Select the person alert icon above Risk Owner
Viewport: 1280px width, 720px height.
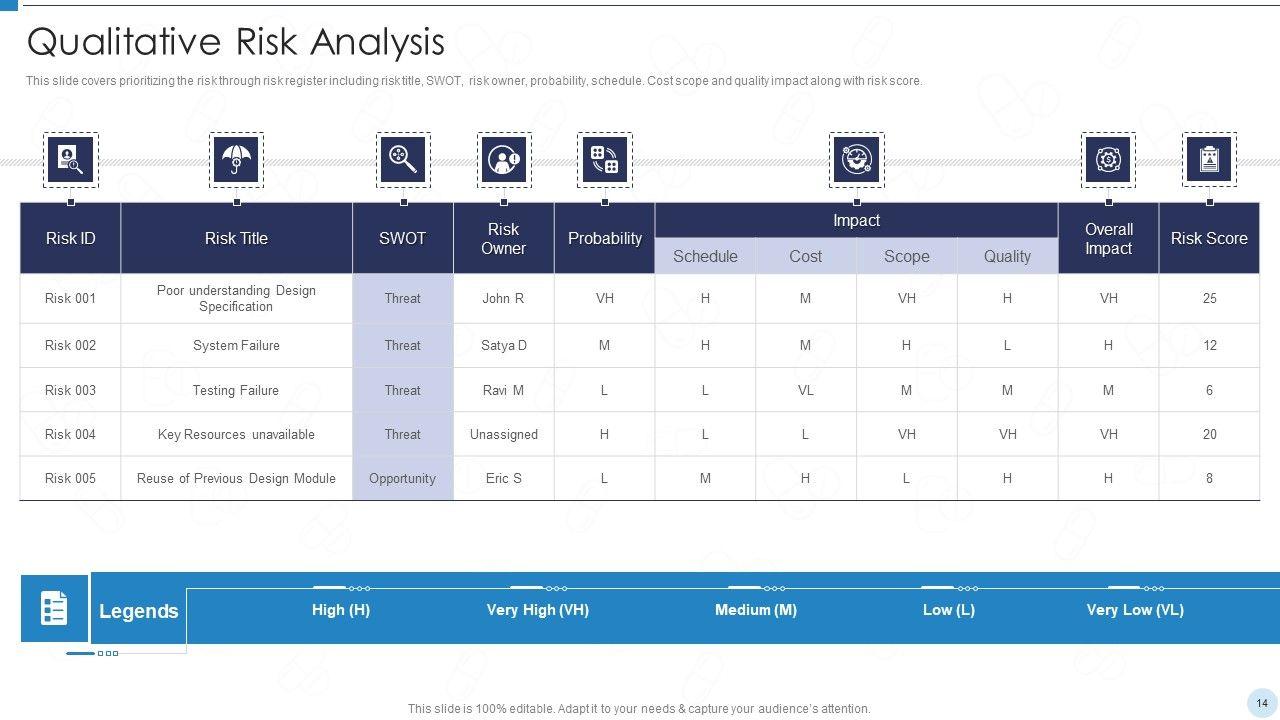(503, 160)
